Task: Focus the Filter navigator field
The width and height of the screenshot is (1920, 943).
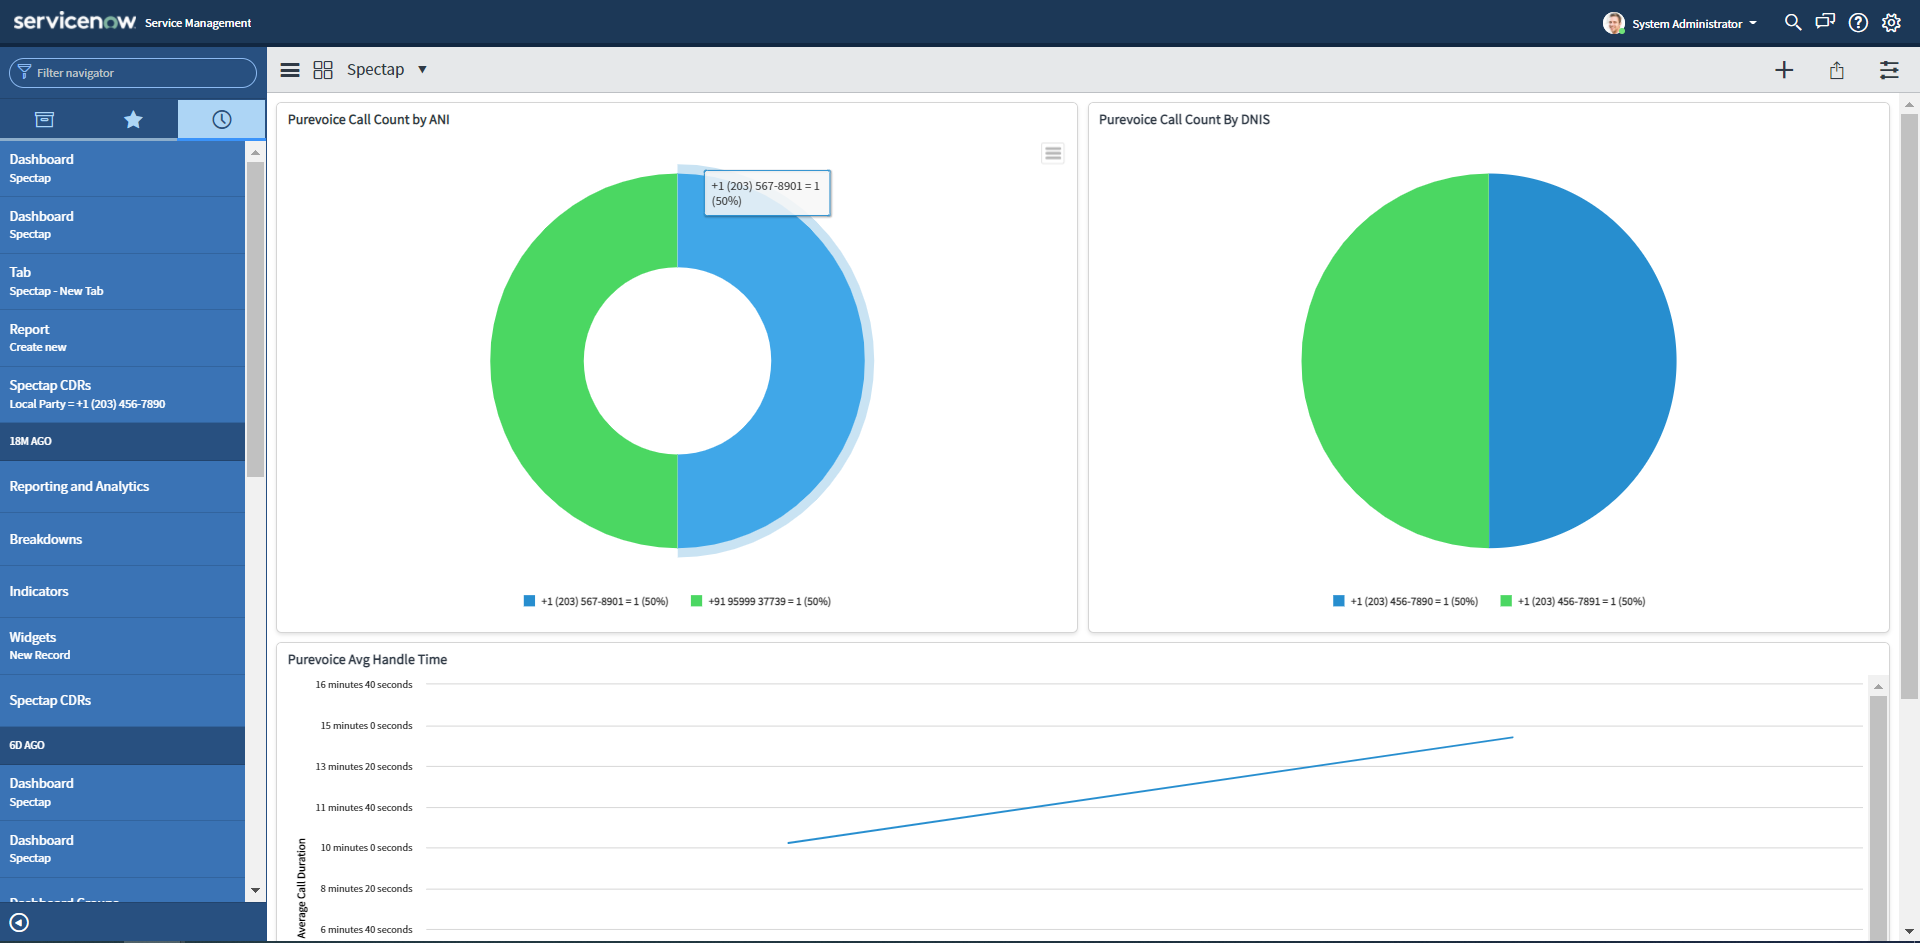Action: pyautogui.click(x=133, y=73)
